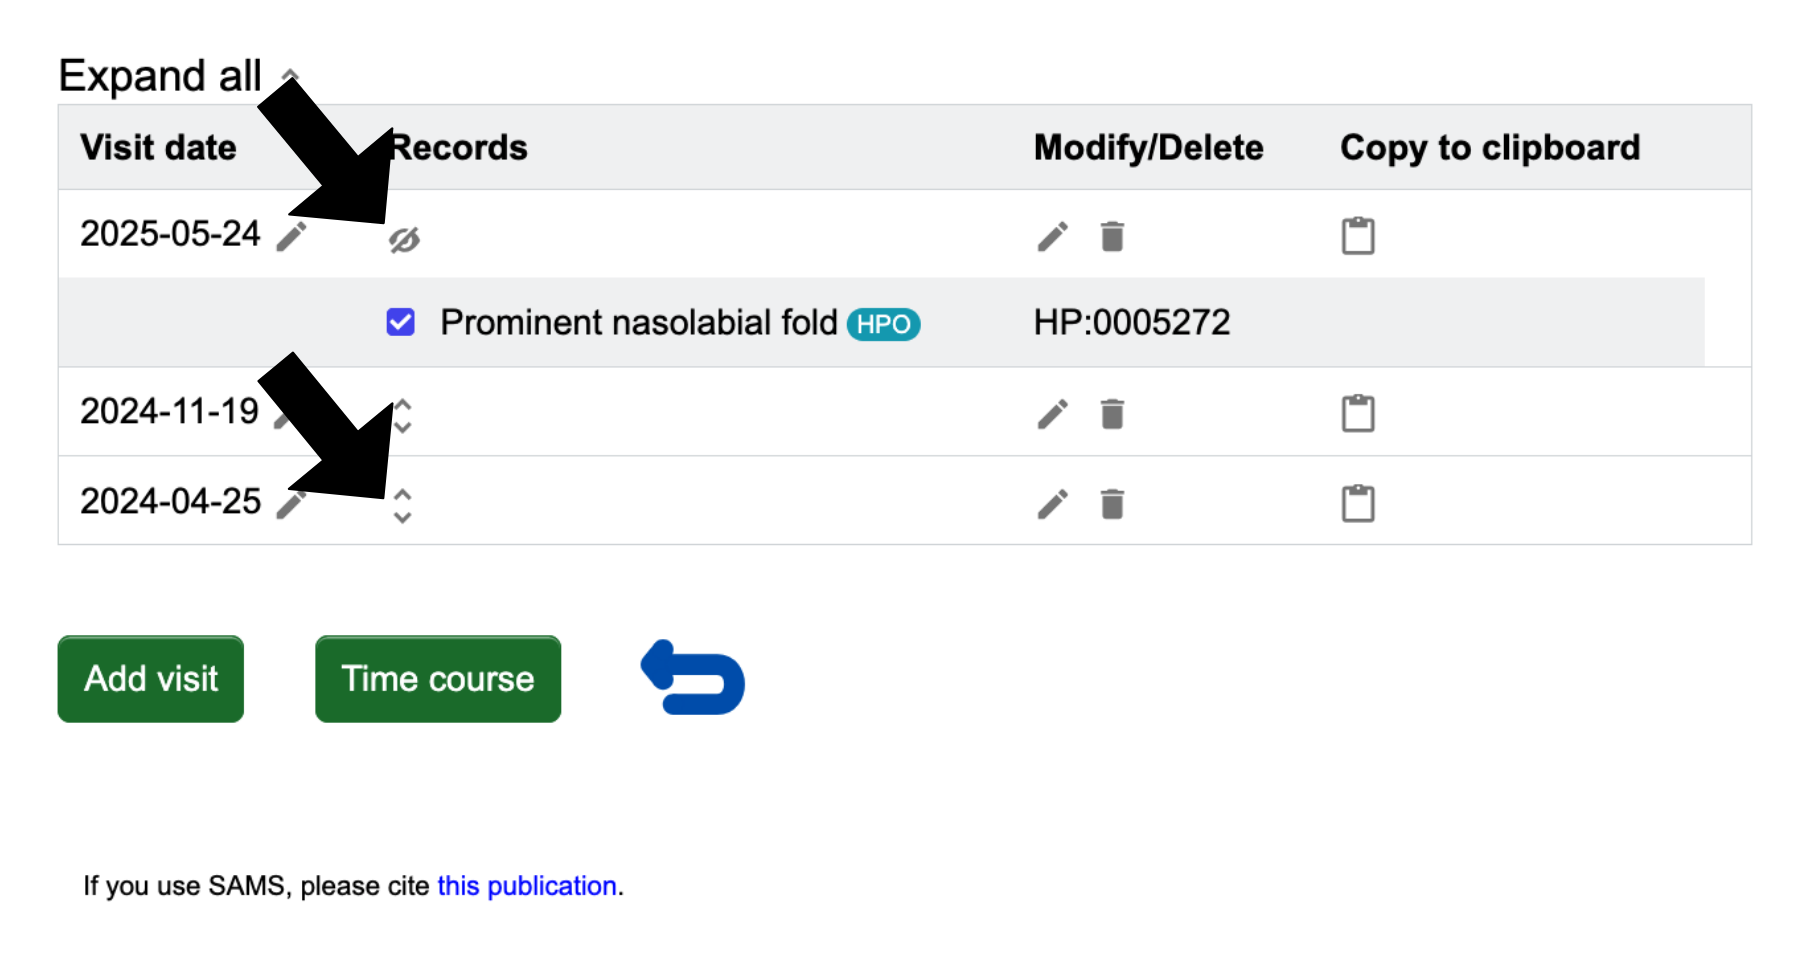
Task: Edit visit date 2024-04-25 pencil icon
Action: point(291,504)
